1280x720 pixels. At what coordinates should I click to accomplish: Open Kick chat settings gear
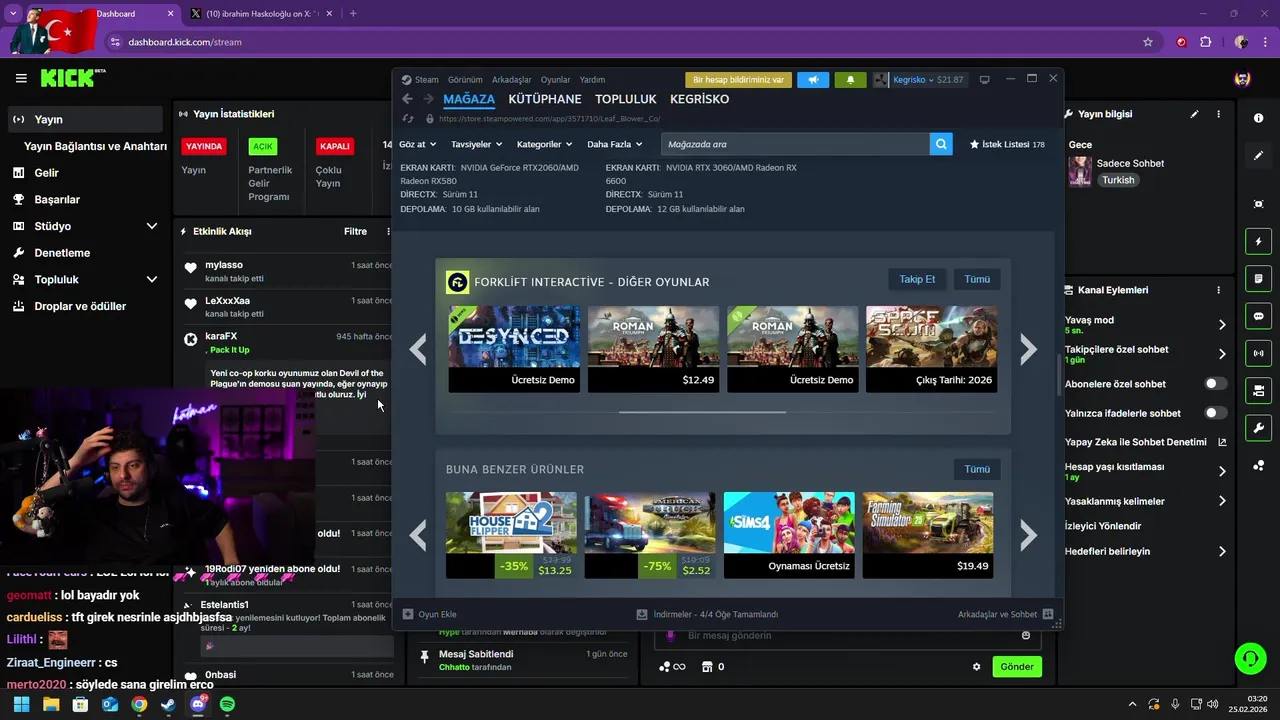[977, 667]
